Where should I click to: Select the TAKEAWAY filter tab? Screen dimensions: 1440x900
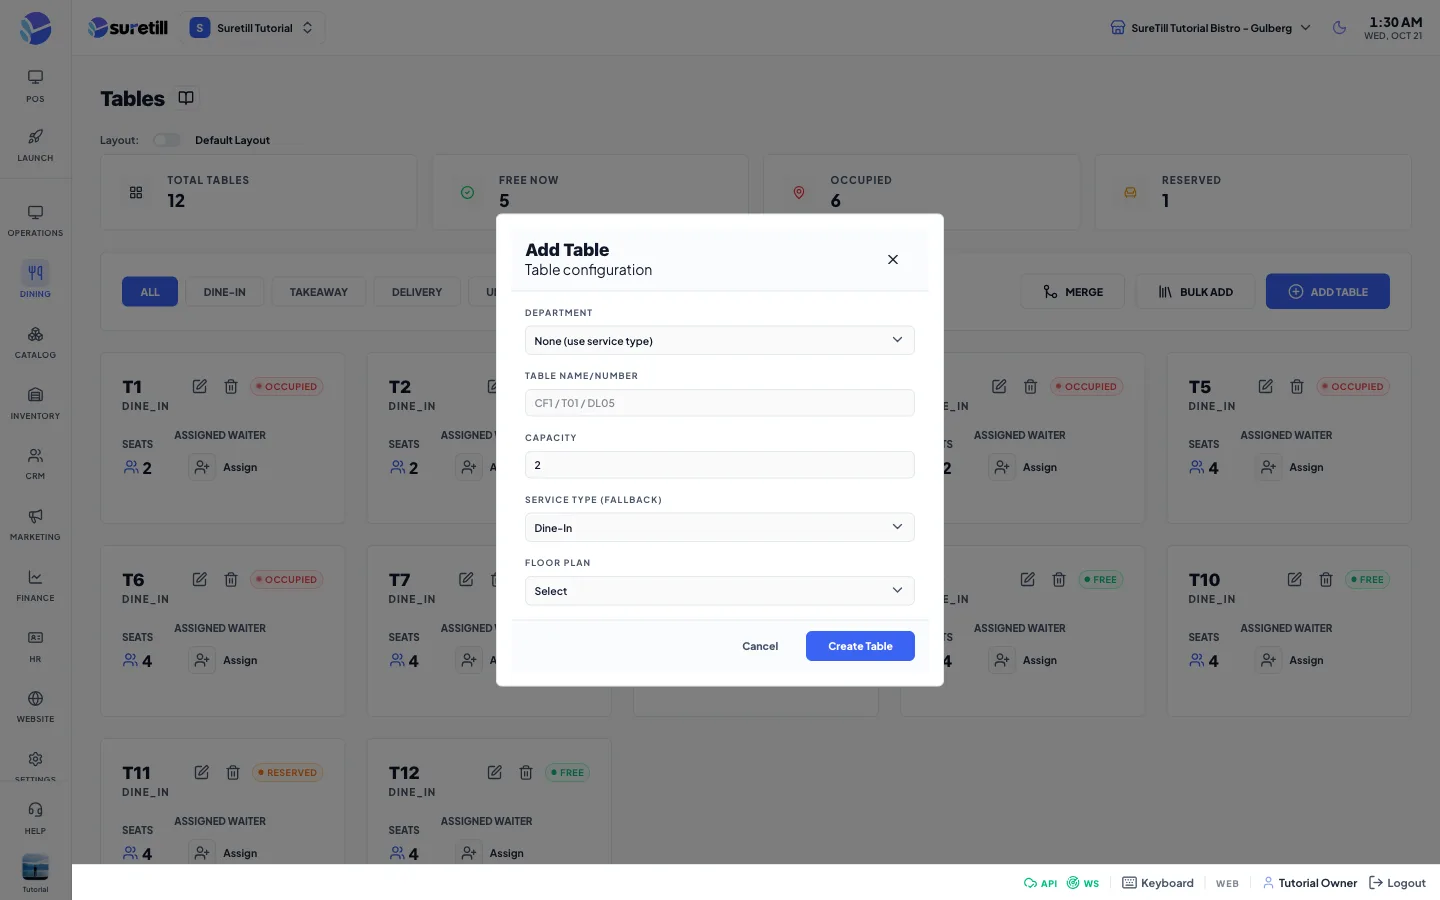tap(319, 292)
